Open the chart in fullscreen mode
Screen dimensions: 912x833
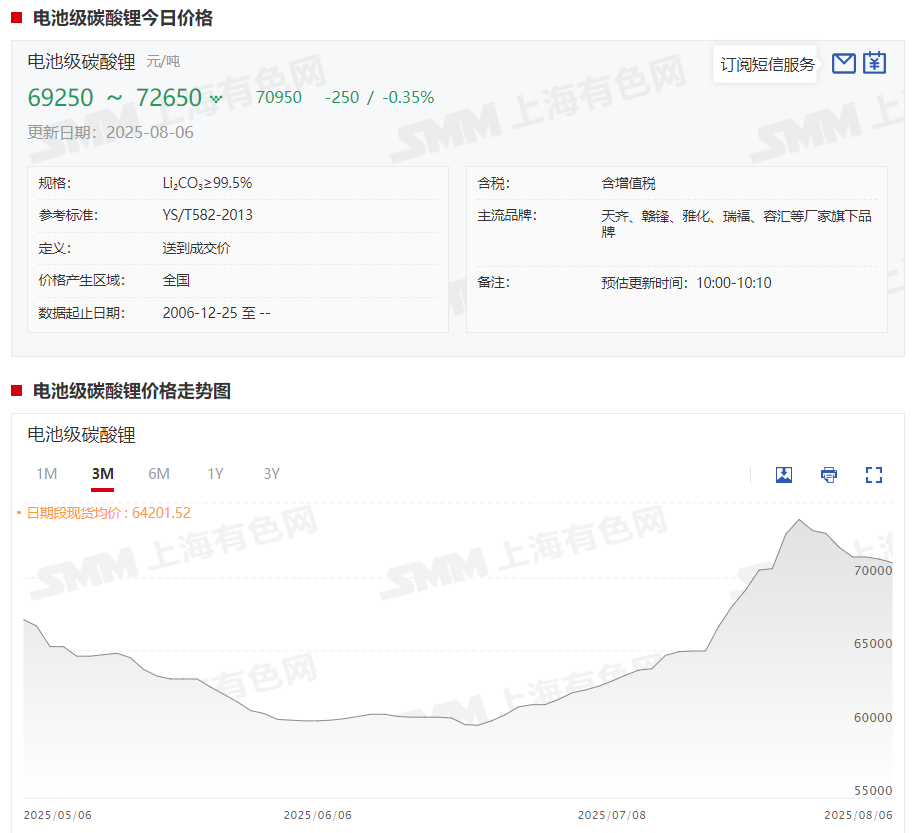coord(874,475)
